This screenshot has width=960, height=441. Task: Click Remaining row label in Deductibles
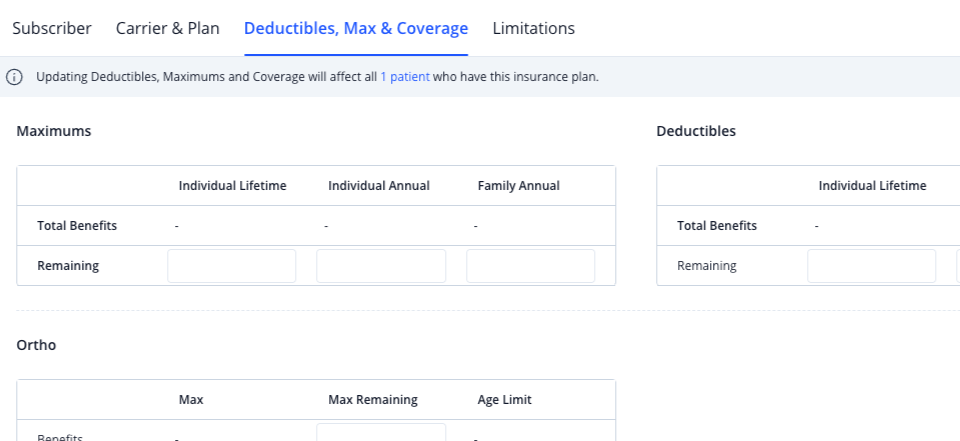[707, 266]
